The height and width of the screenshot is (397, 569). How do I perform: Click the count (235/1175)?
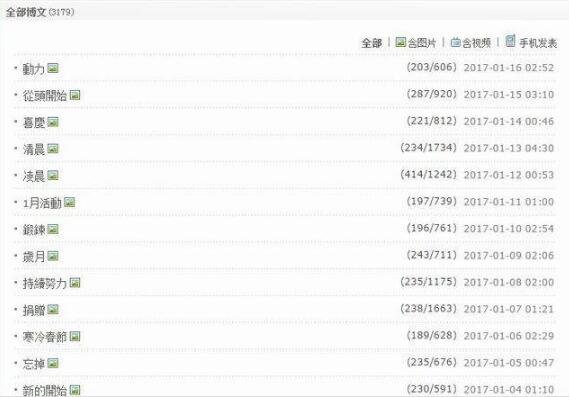(x=428, y=282)
